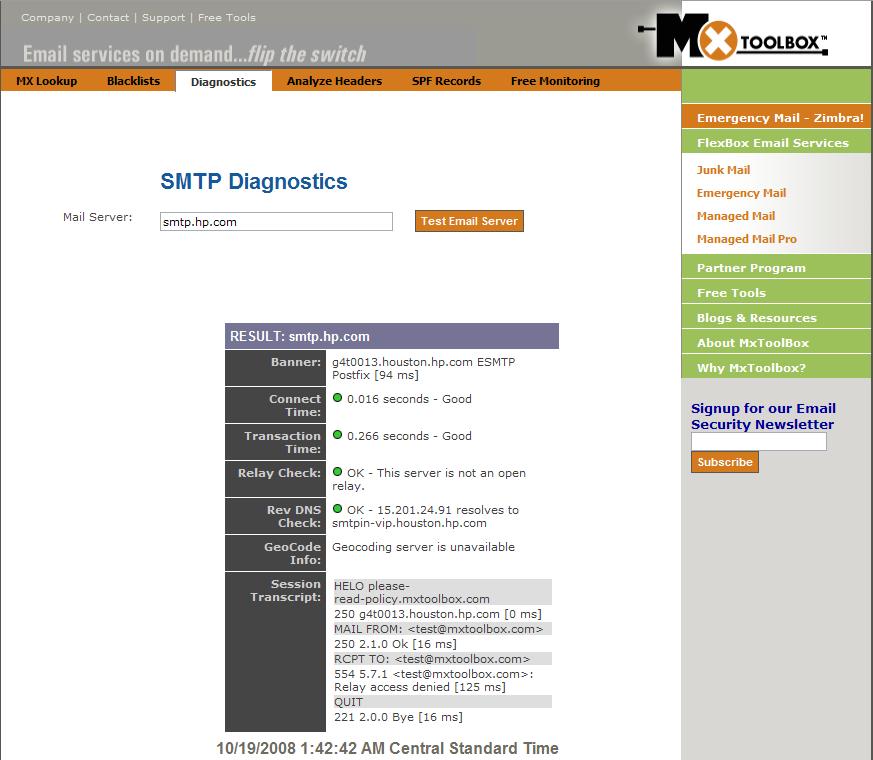Click the newsletter email input field
Screen dimensions: 873x760
coord(759,442)
